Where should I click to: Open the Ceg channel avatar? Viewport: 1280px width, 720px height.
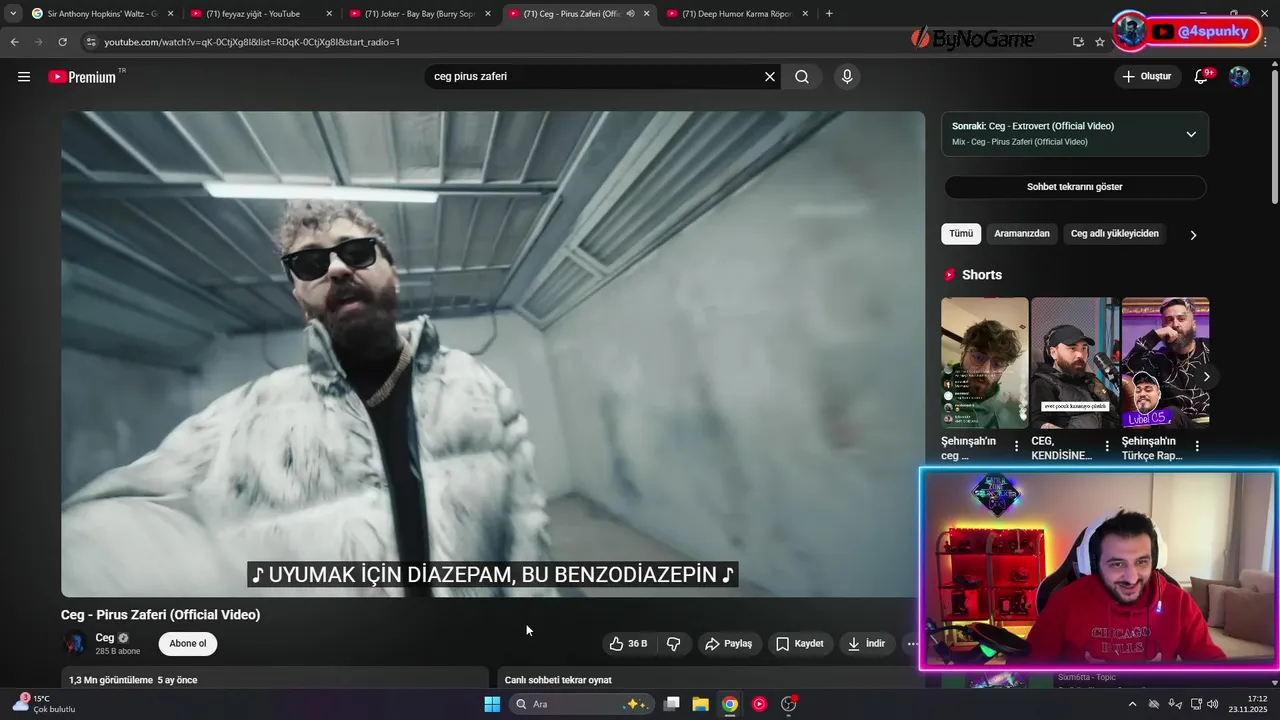75,643
